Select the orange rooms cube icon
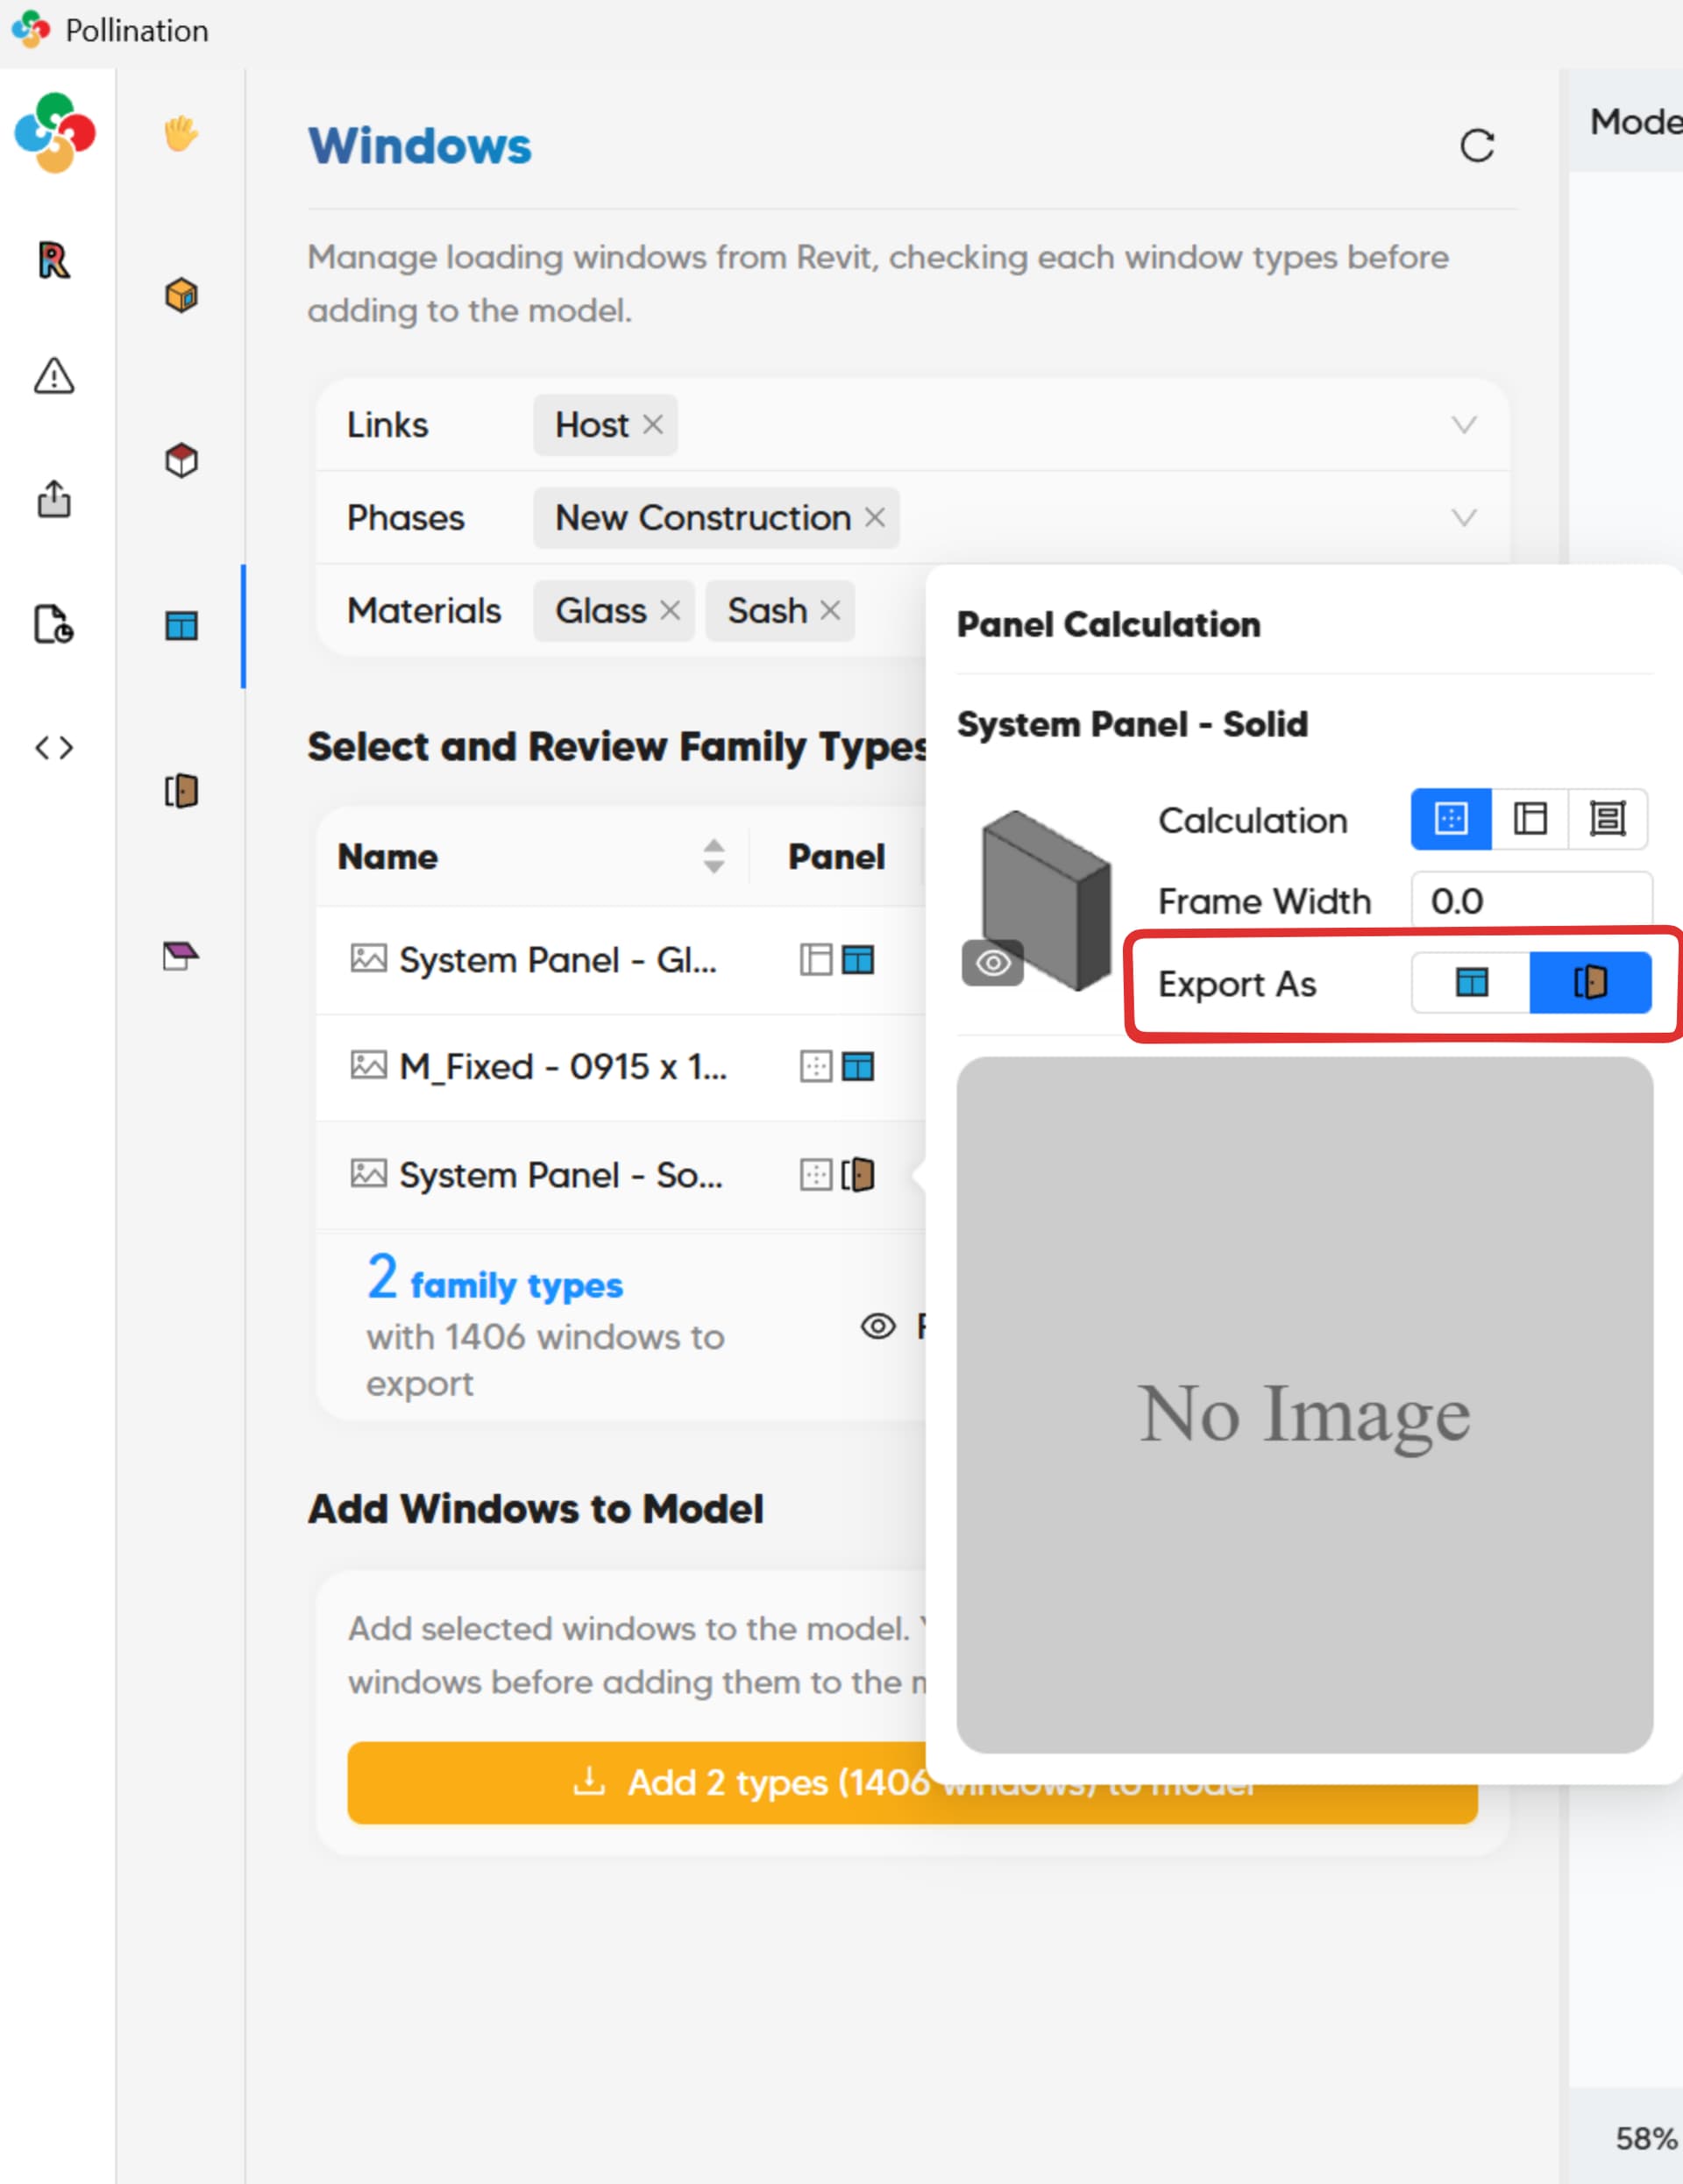The image size is (1683, 2184). (x=181, y=295)
